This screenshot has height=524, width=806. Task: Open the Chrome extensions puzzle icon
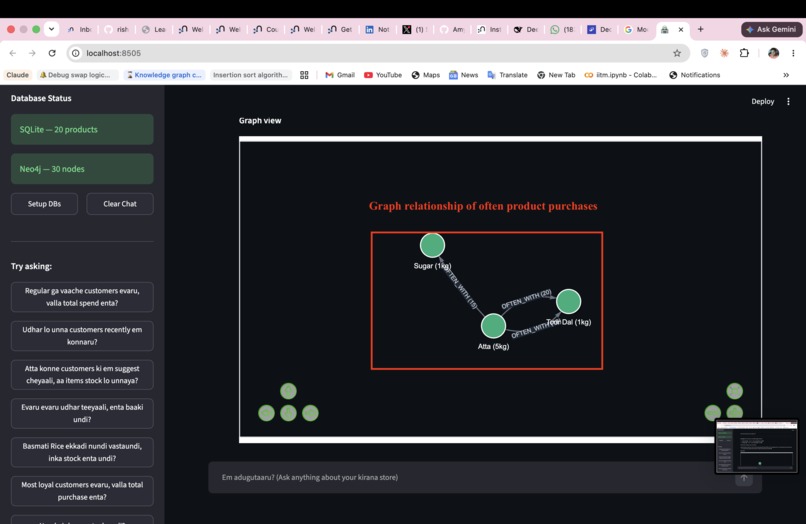(x=744, y=53)
